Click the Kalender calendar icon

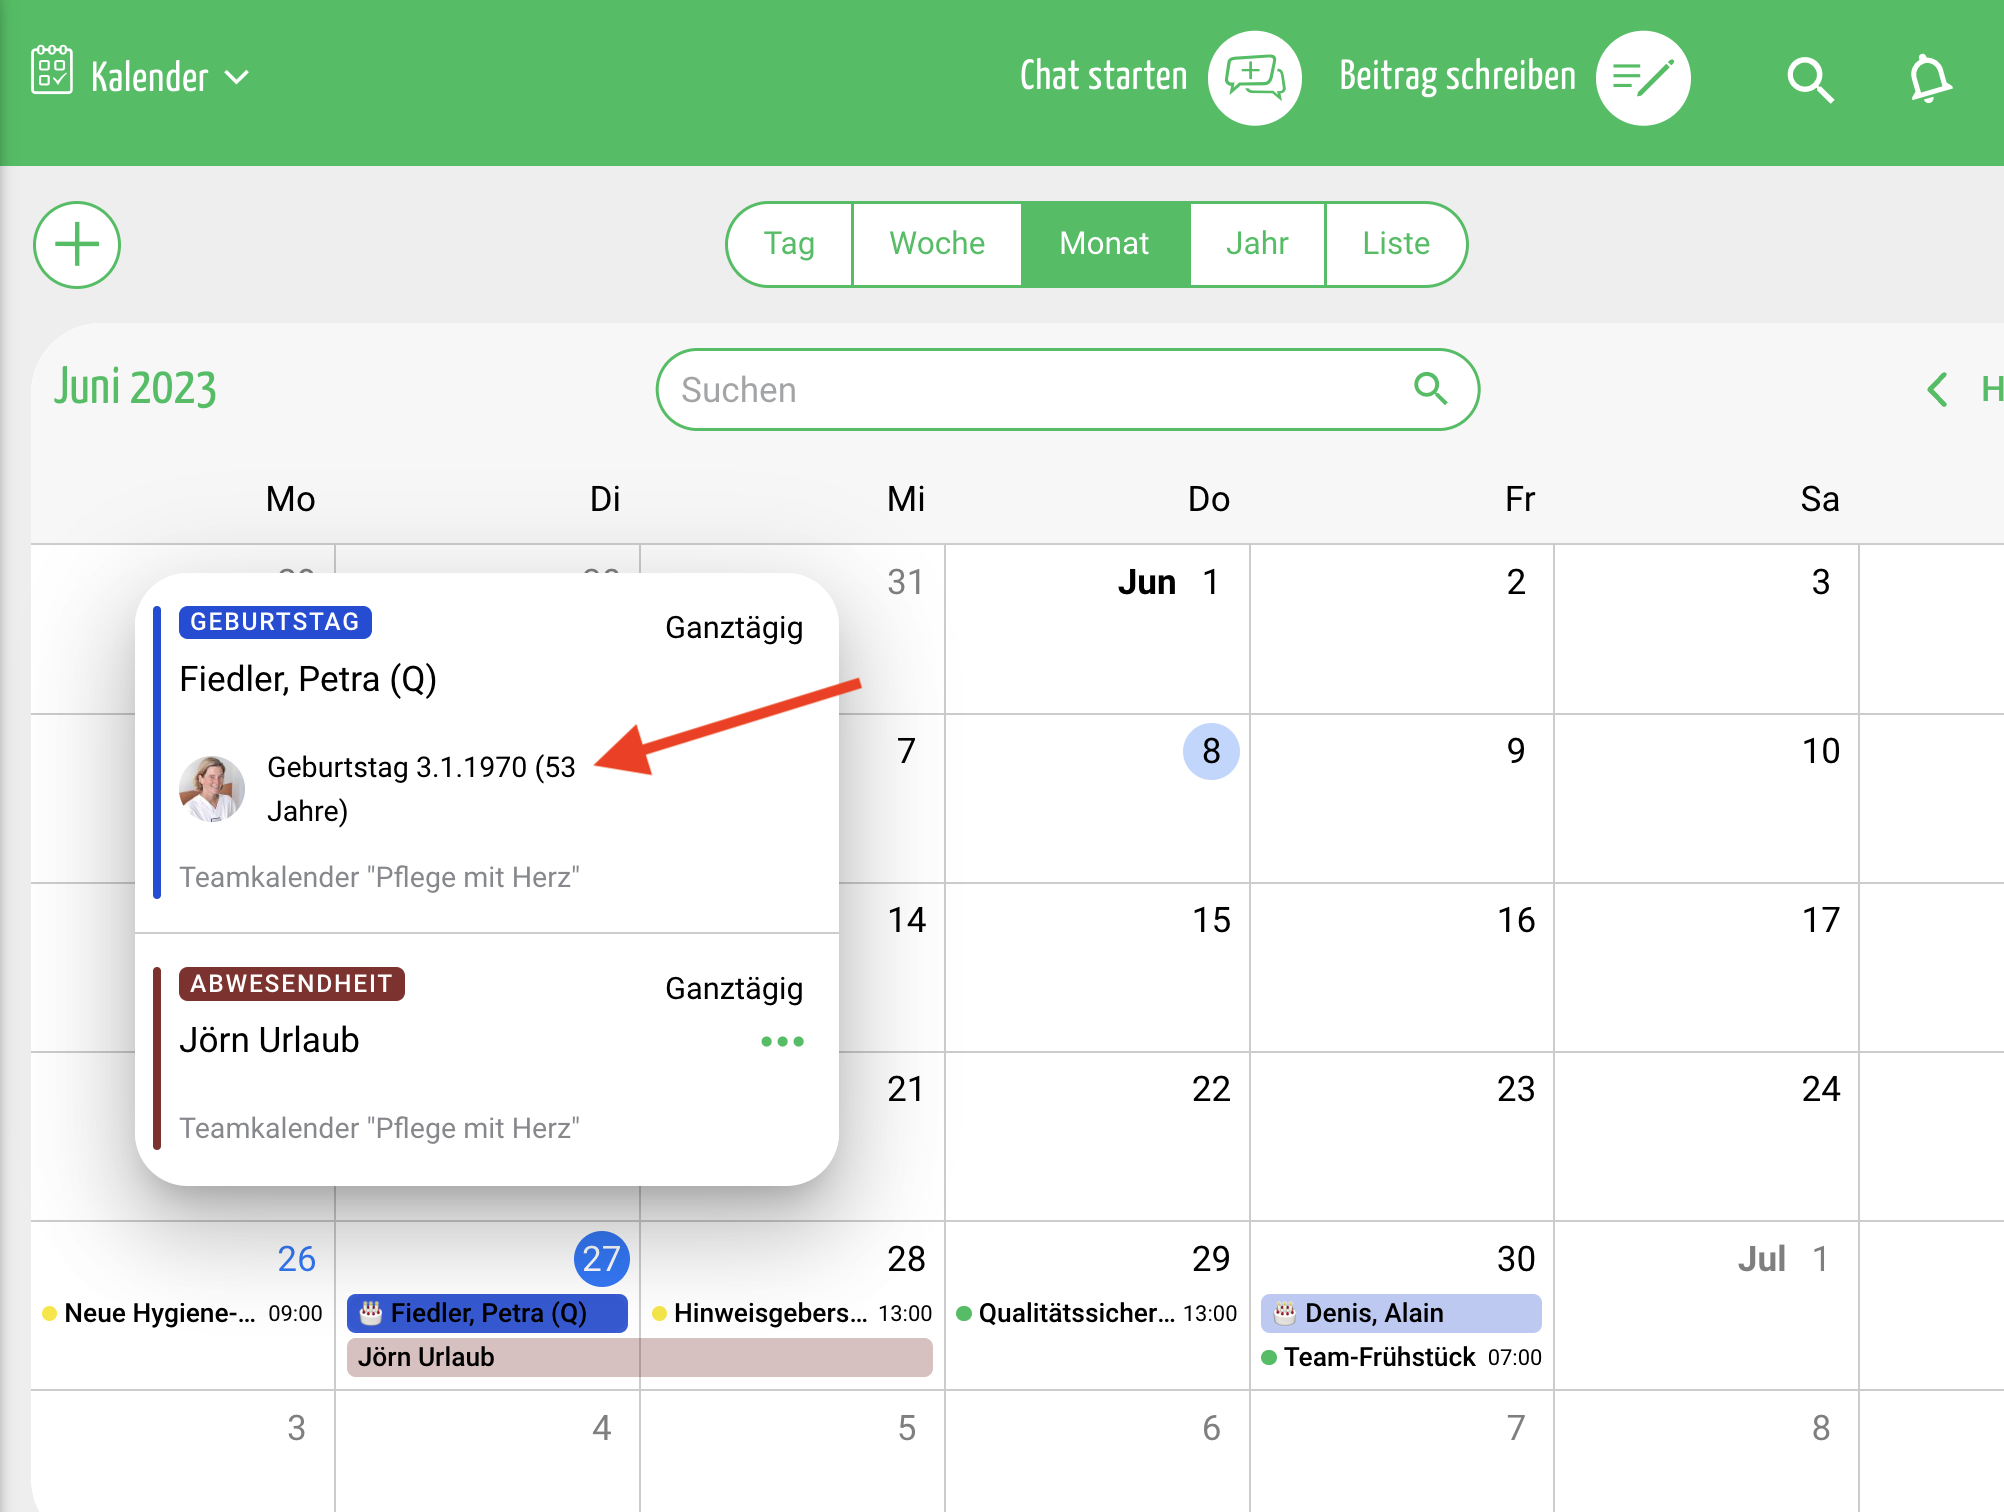pyautogui.click(x=52, y=70)
